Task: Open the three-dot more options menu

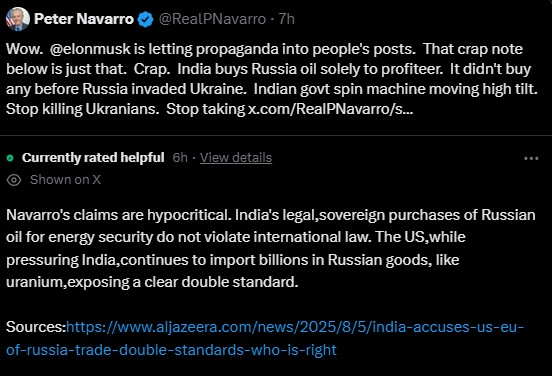Action: click(531, 158)
